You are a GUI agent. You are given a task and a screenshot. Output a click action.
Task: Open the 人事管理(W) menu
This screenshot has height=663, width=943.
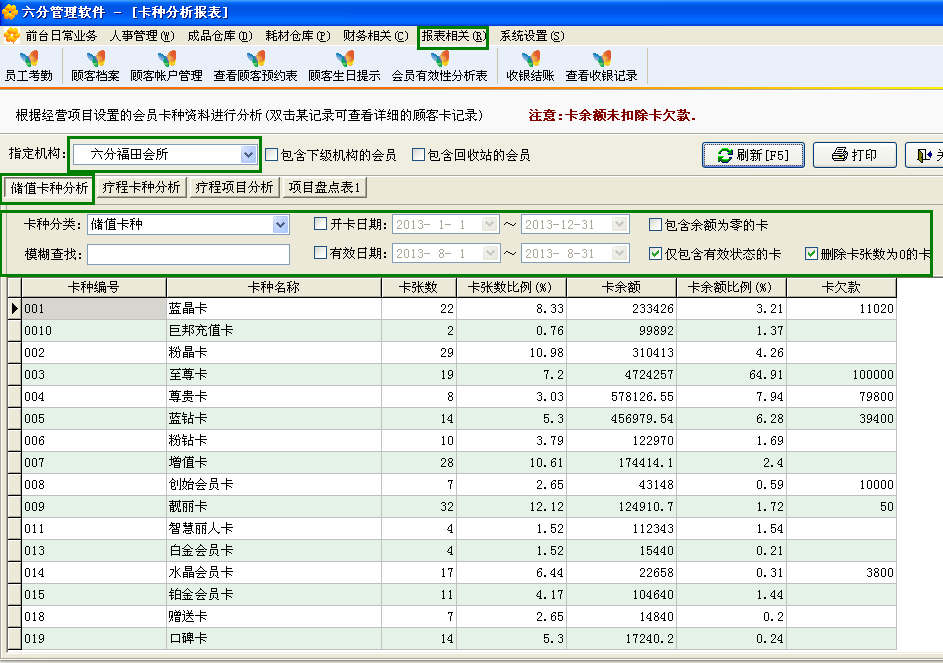tap(142, 36)
